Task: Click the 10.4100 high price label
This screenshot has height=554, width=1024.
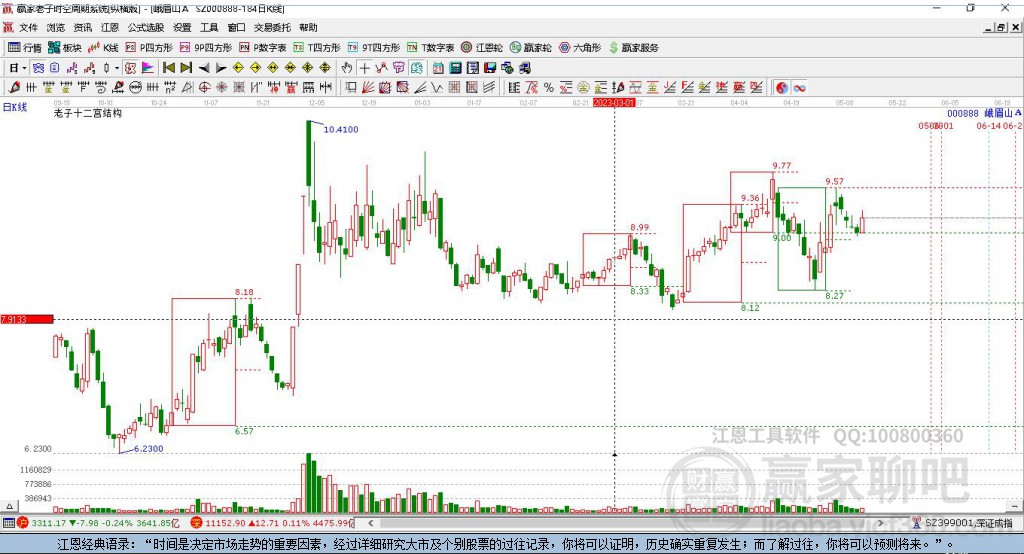Action: [341, 129]
